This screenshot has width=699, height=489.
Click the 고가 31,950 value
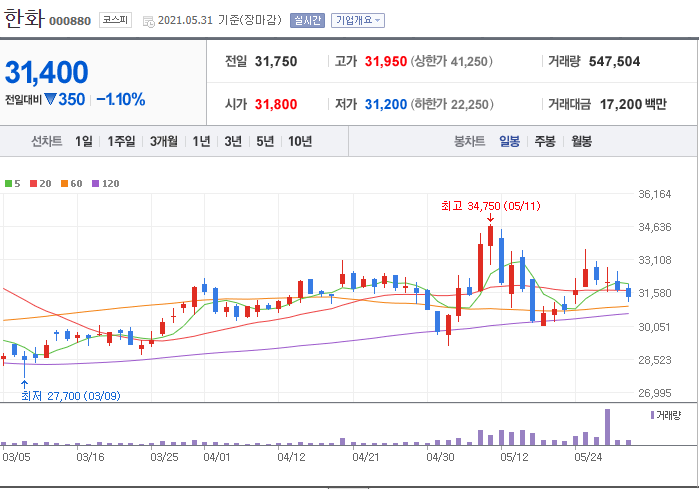[x=386, y=62]
